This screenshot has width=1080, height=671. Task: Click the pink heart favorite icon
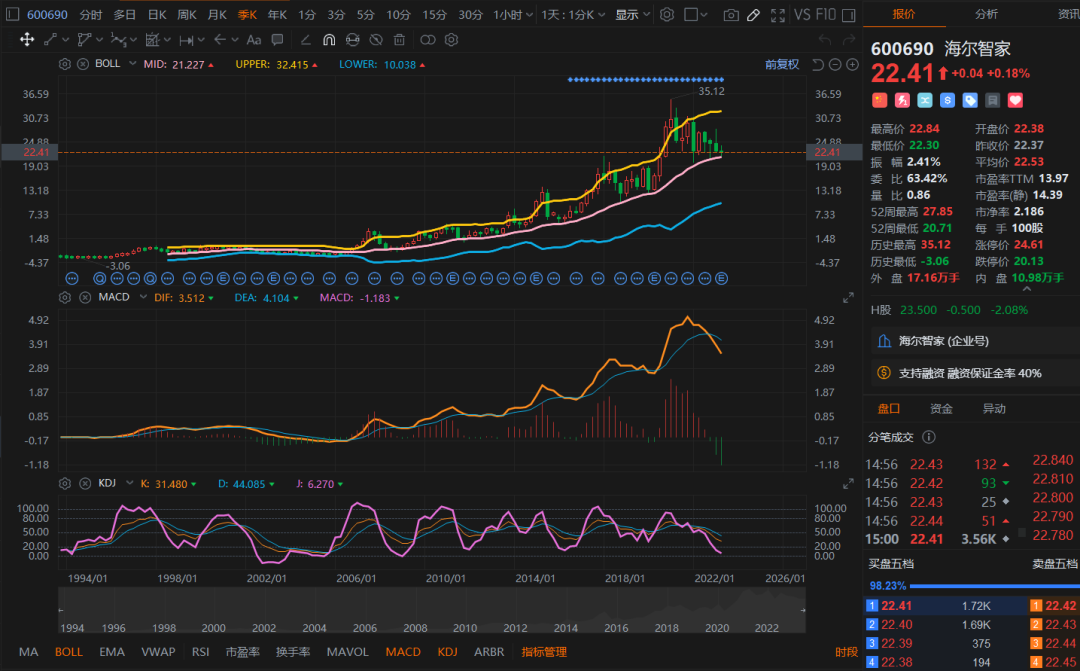(x=1015, y=100)
